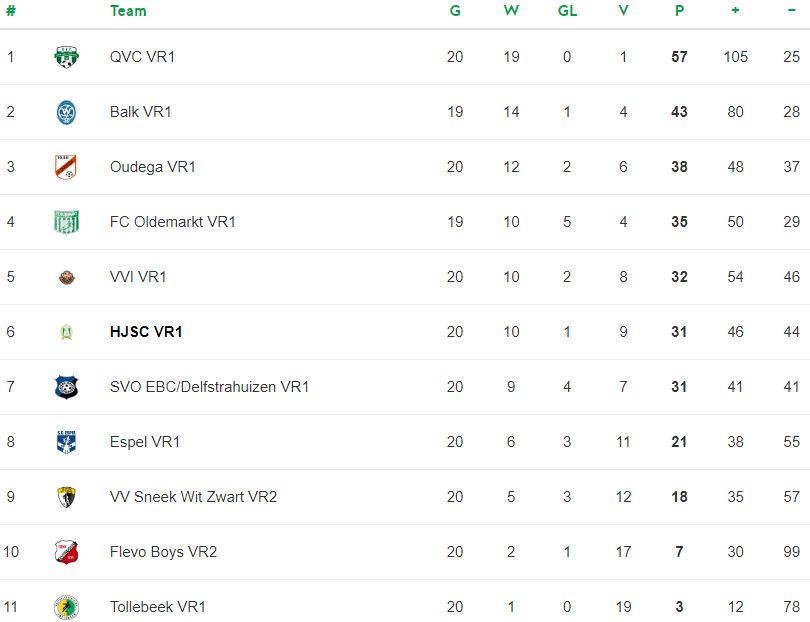The image size is (810, 622).
Task: Click the Espel VR1 club logo
Action: click(66, 442)
